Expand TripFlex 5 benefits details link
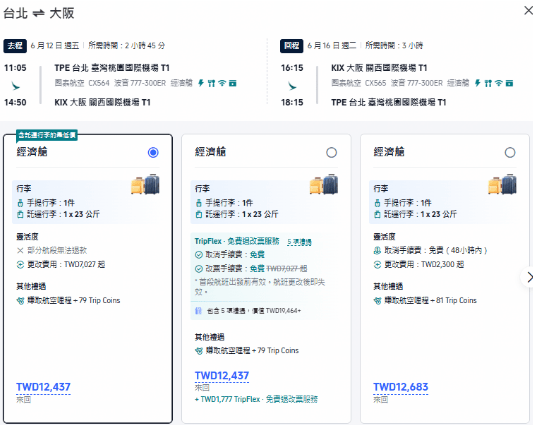Viewport: 533px width, 425px height. (x=299, y=242)
